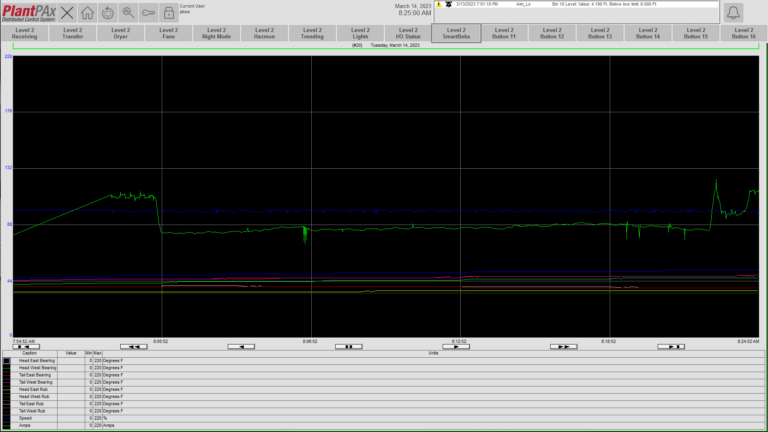Viewport: 768px width, 432px height.
Task: Click the PlantPAx logo
Action: pyautogui.click(x=28, y=12)
